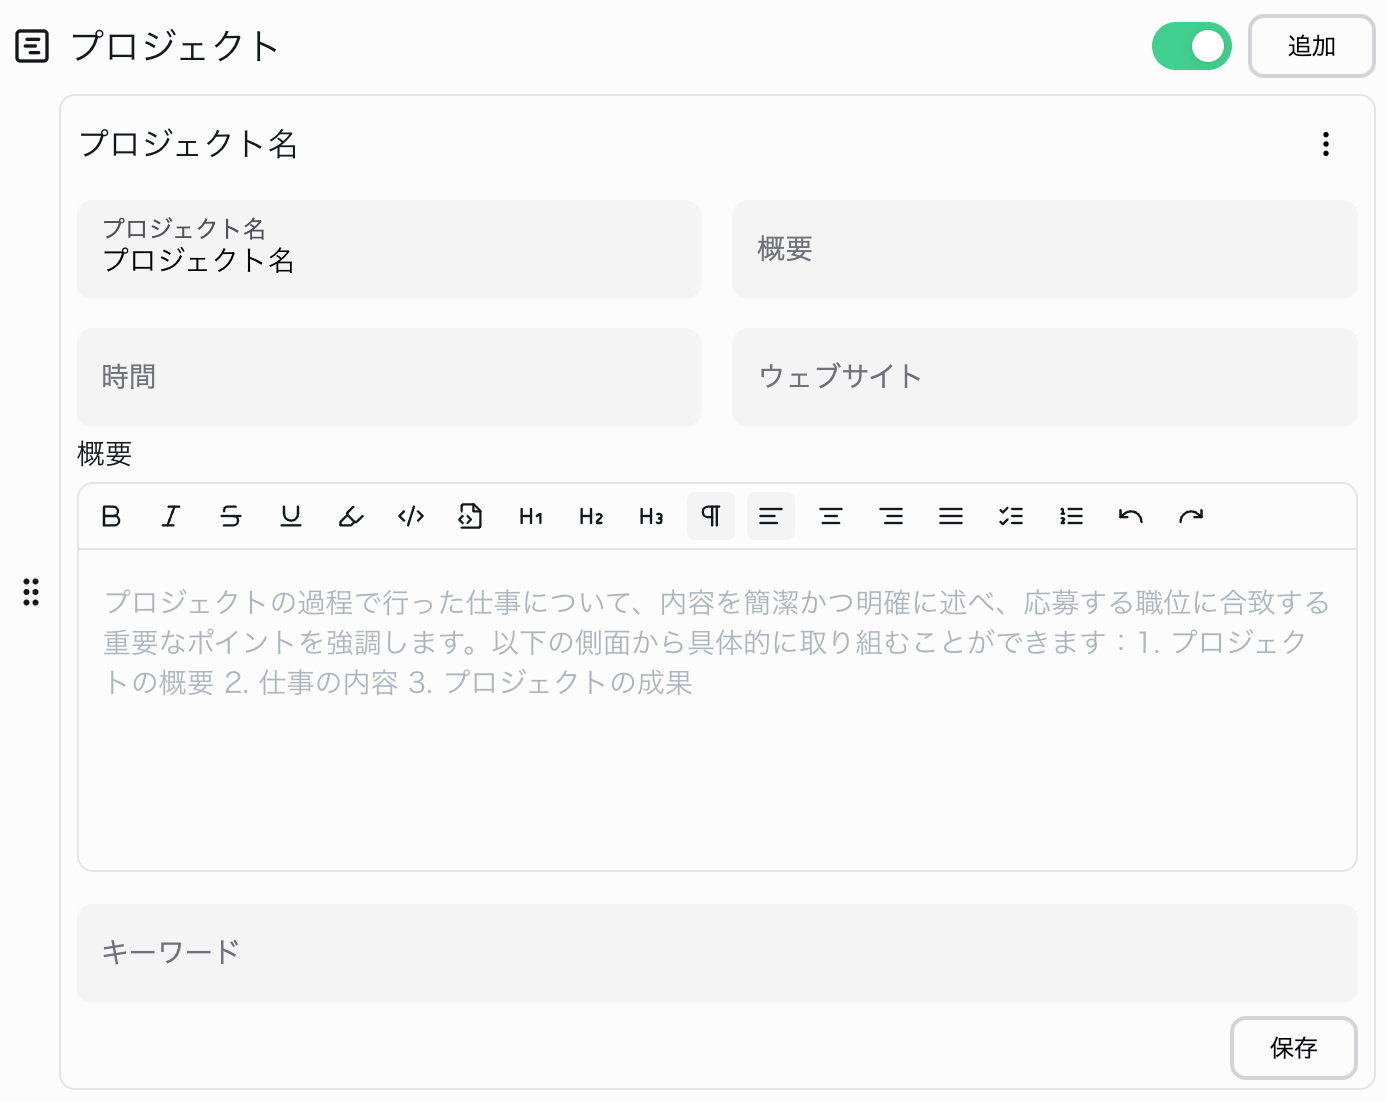The image size is (1386, 1102).
Task: Align text center
Action: click(831, 516)
